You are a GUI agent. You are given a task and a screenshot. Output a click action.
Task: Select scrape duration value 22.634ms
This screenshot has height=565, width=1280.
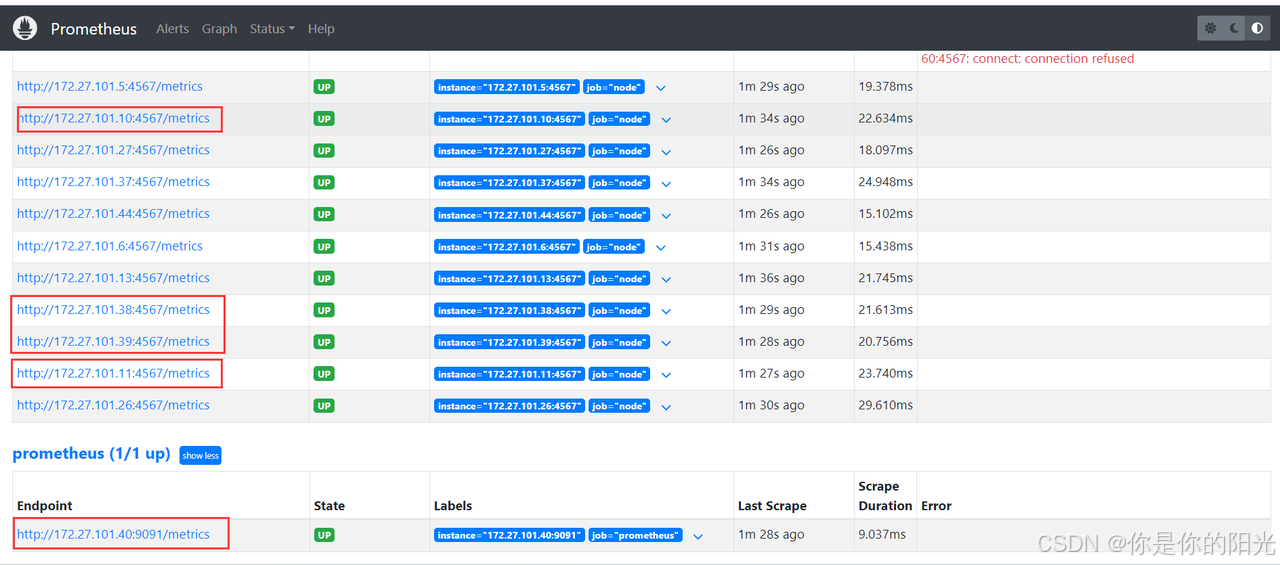tap(885, 118)
